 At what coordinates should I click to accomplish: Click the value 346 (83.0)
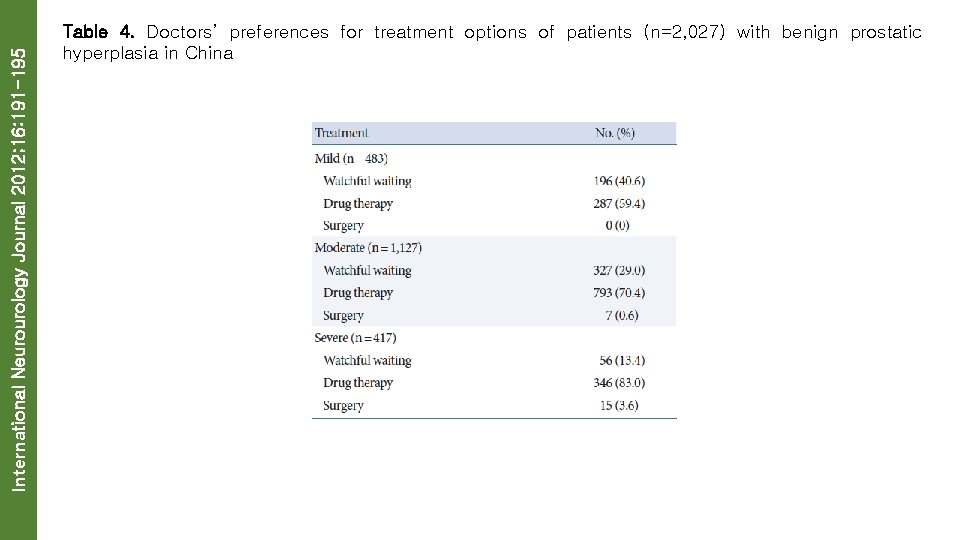pyautogui.click(x=619, y=383)
